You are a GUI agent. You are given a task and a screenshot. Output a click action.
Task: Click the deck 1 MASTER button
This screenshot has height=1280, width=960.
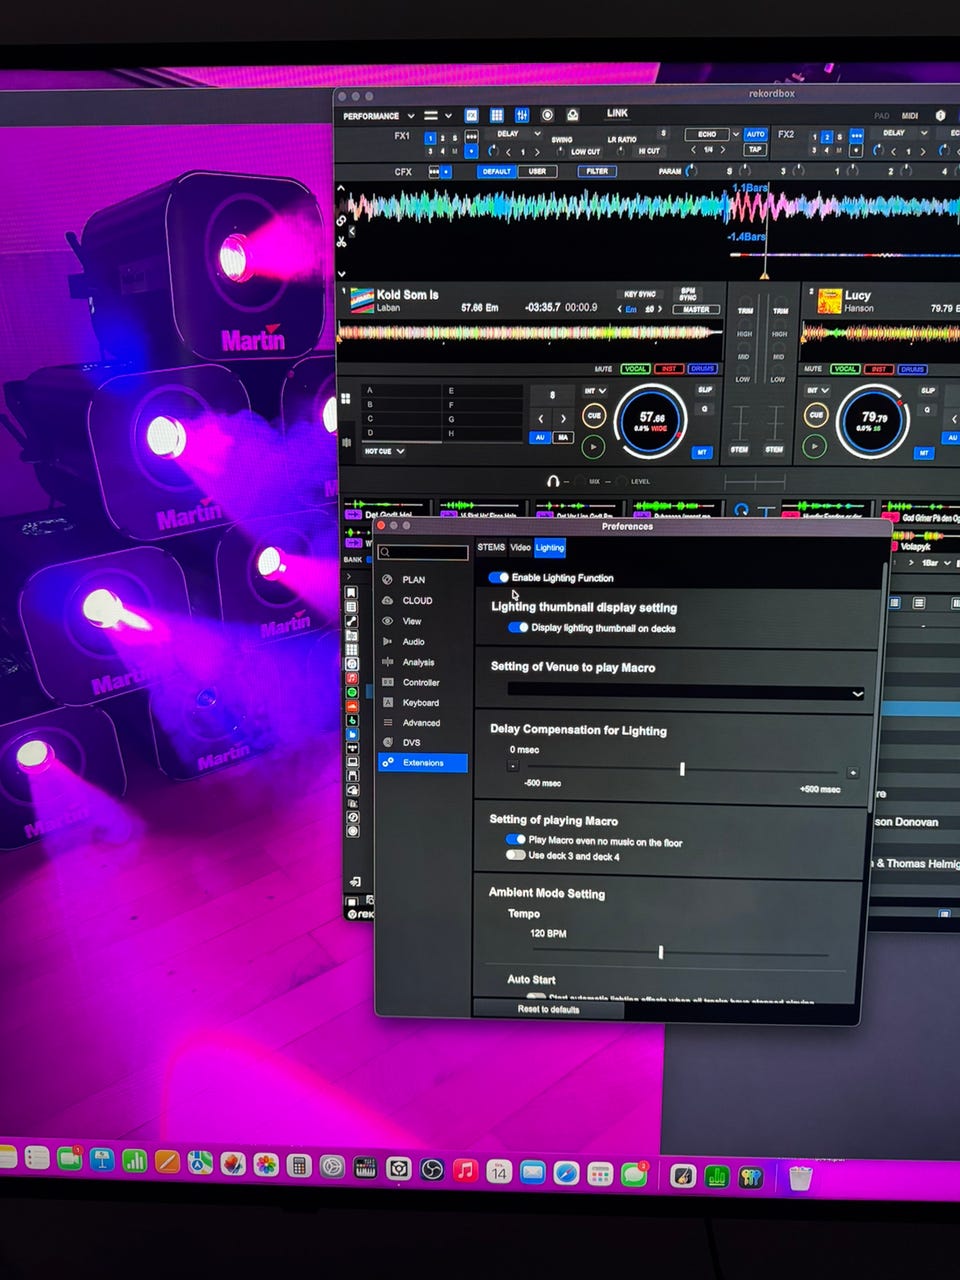click(x=696, y=310)
